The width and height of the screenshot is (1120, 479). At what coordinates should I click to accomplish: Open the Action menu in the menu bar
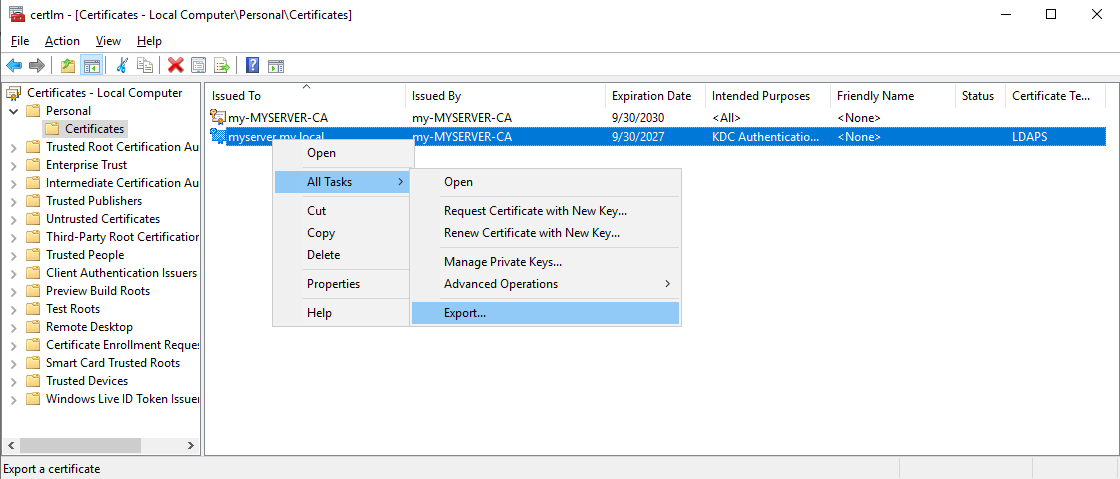62,41
